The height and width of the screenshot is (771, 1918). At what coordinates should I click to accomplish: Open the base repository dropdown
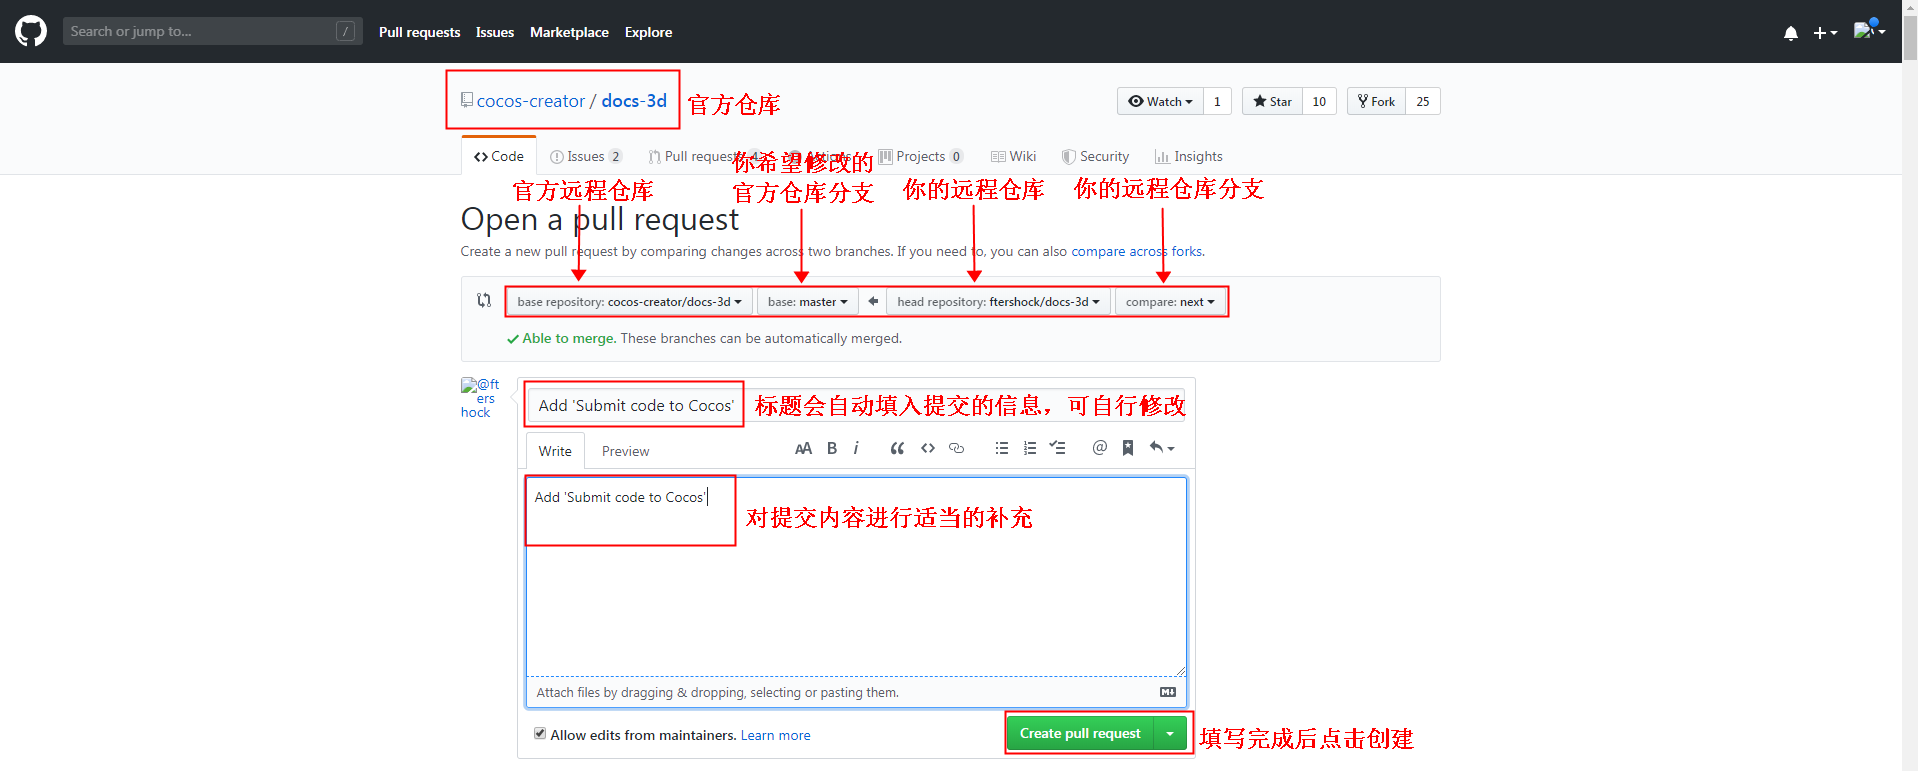(x=629, y=301)
